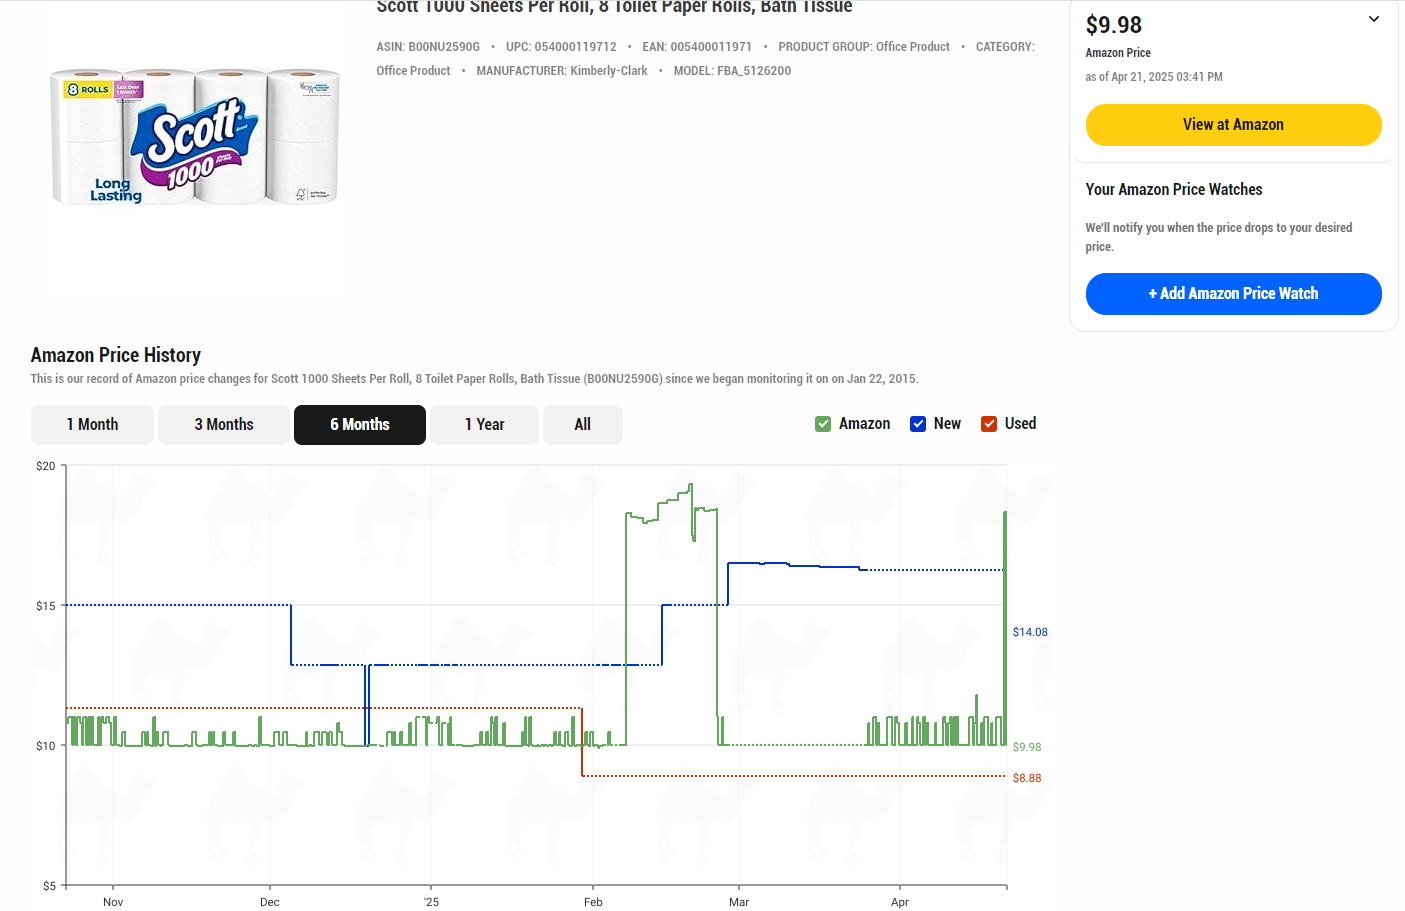Click the ASIN B00NU2590G text
1405x911 pixels.
[x=428, y=47]
